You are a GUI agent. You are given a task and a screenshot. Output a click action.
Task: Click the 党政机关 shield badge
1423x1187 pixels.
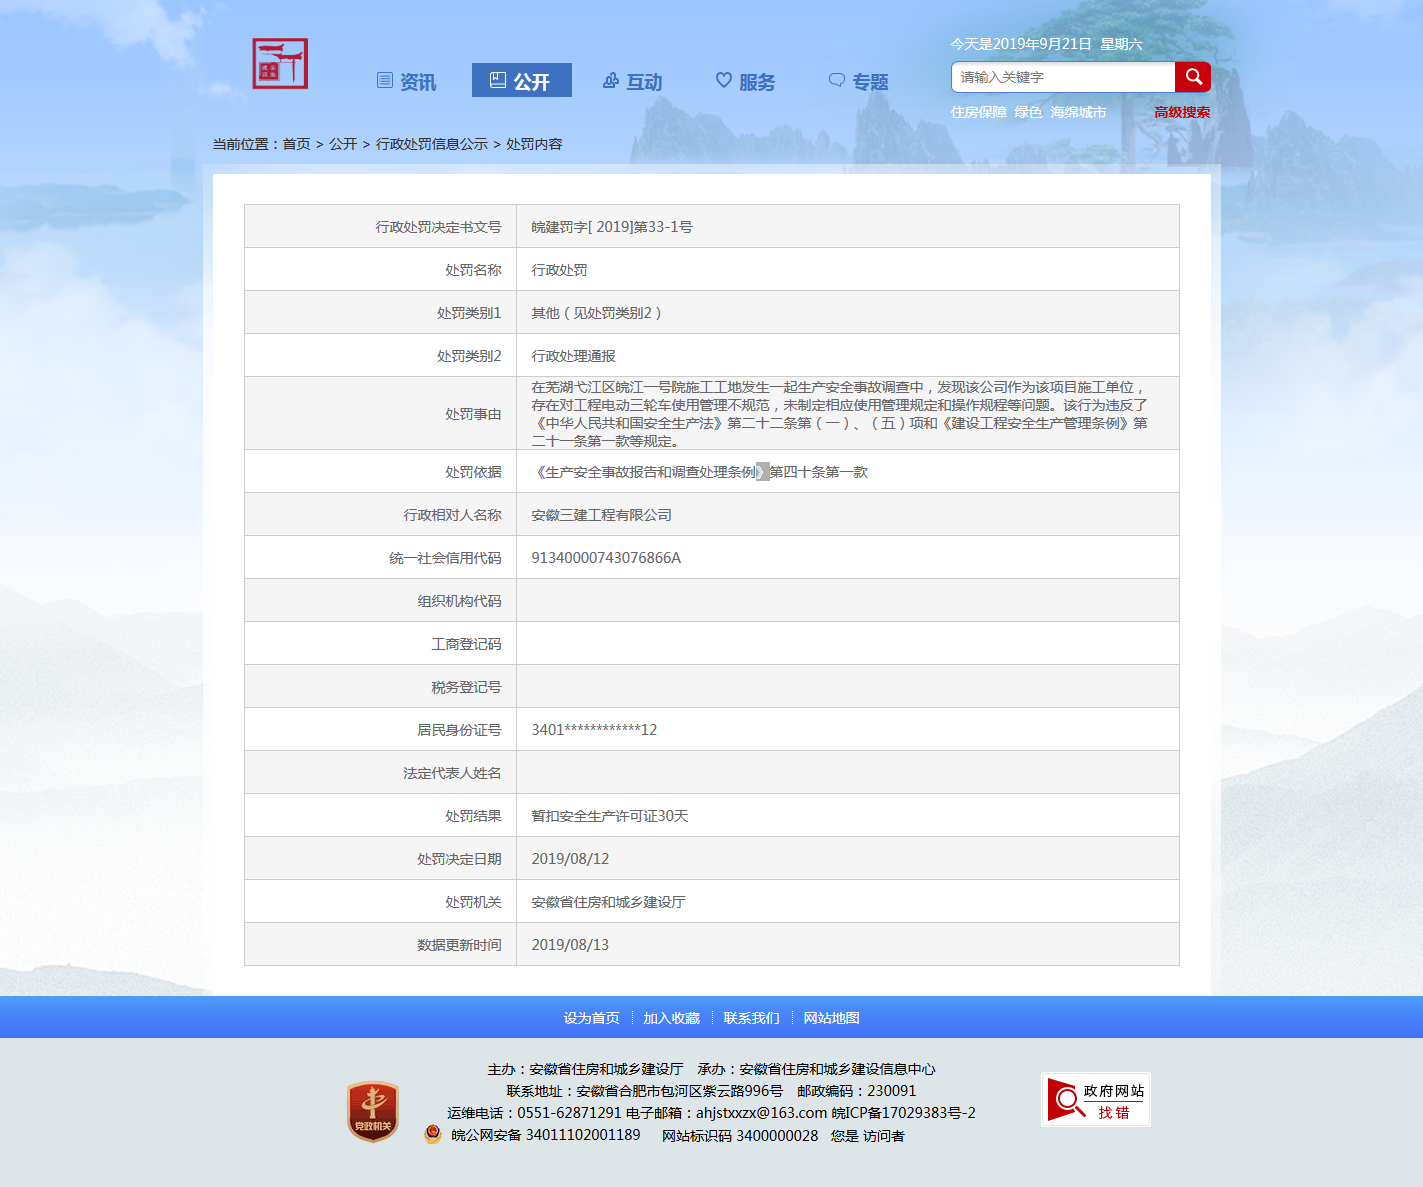pyautogui.click(x=373, y=1112)
